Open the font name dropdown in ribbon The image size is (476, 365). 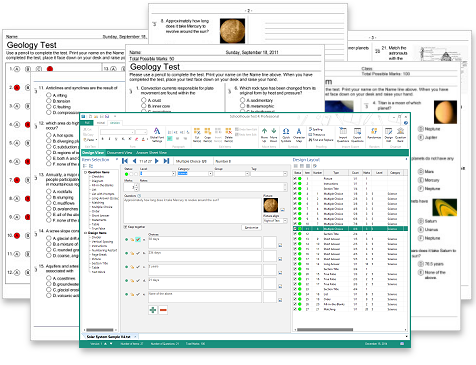coord(132,132)
